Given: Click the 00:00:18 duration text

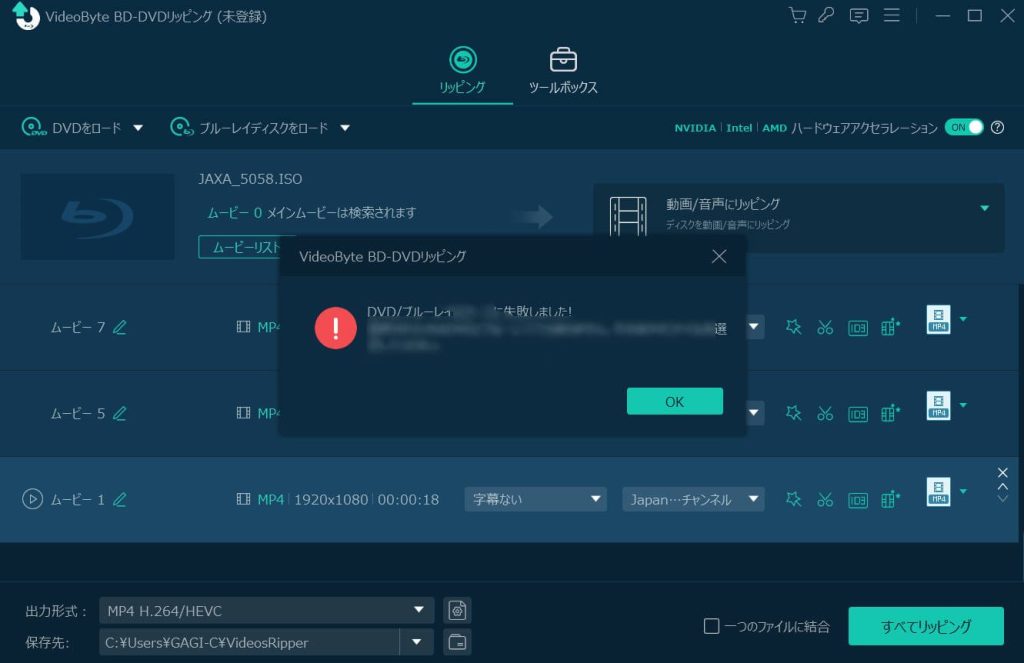Looking at the screenshot, I should (x=408, y=500).
